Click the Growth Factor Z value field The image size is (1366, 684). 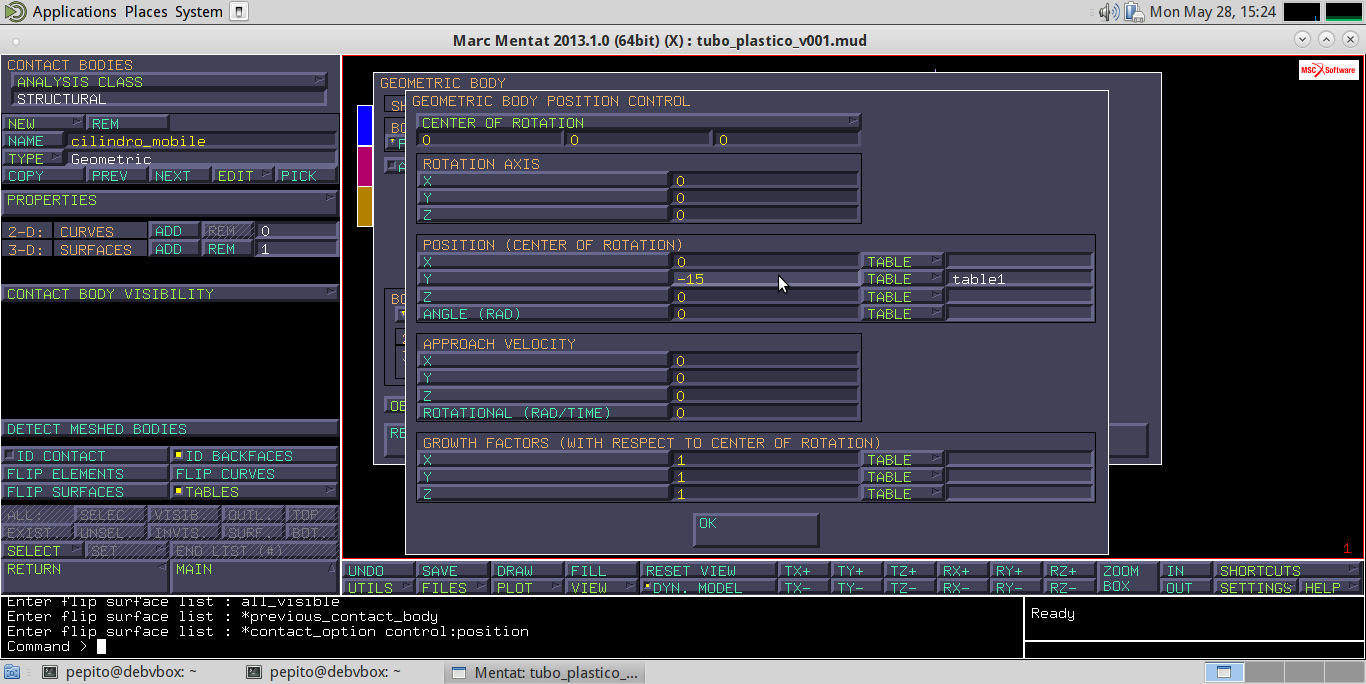coord(765,494)
